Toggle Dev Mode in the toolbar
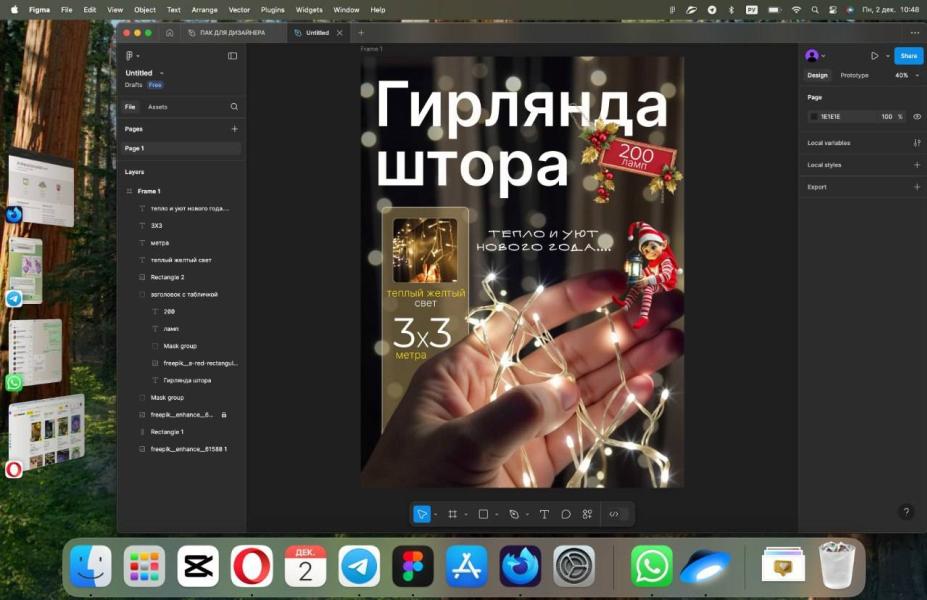This screenshot has height=600, width=927. pyautogui.click(x=614, y=514)
